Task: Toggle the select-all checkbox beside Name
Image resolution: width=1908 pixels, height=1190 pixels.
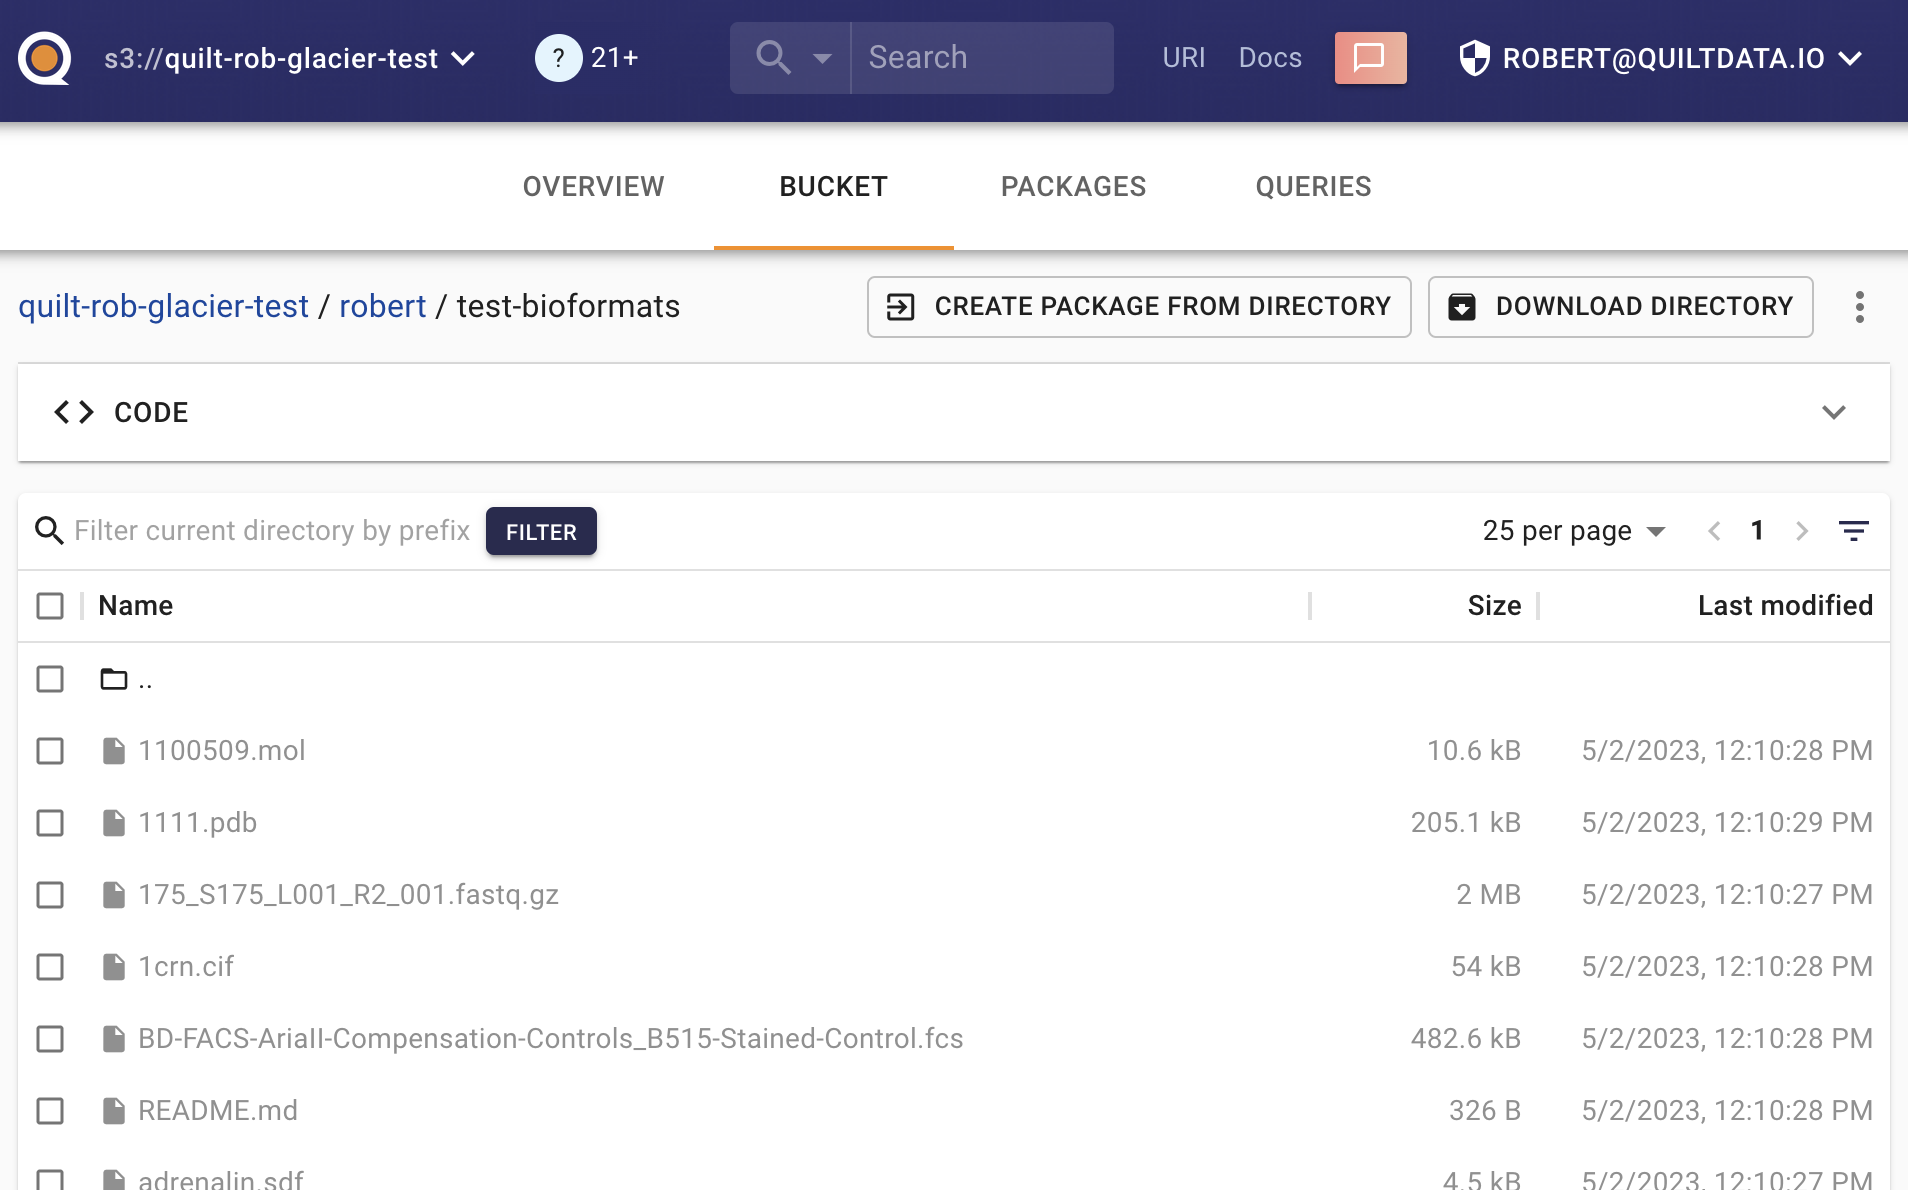Action: point(50,606)
